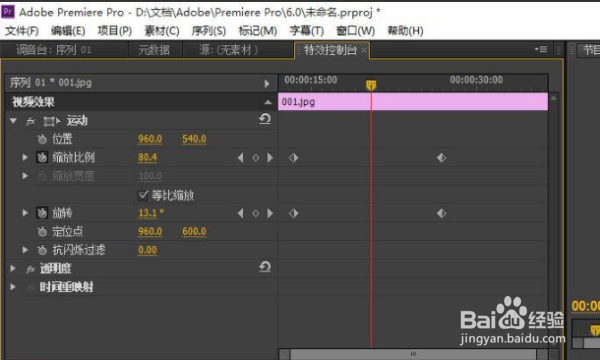Edit 缩放比例 value 80.4
Viewport: 600px width, 360px height.
tap(148, 157)
